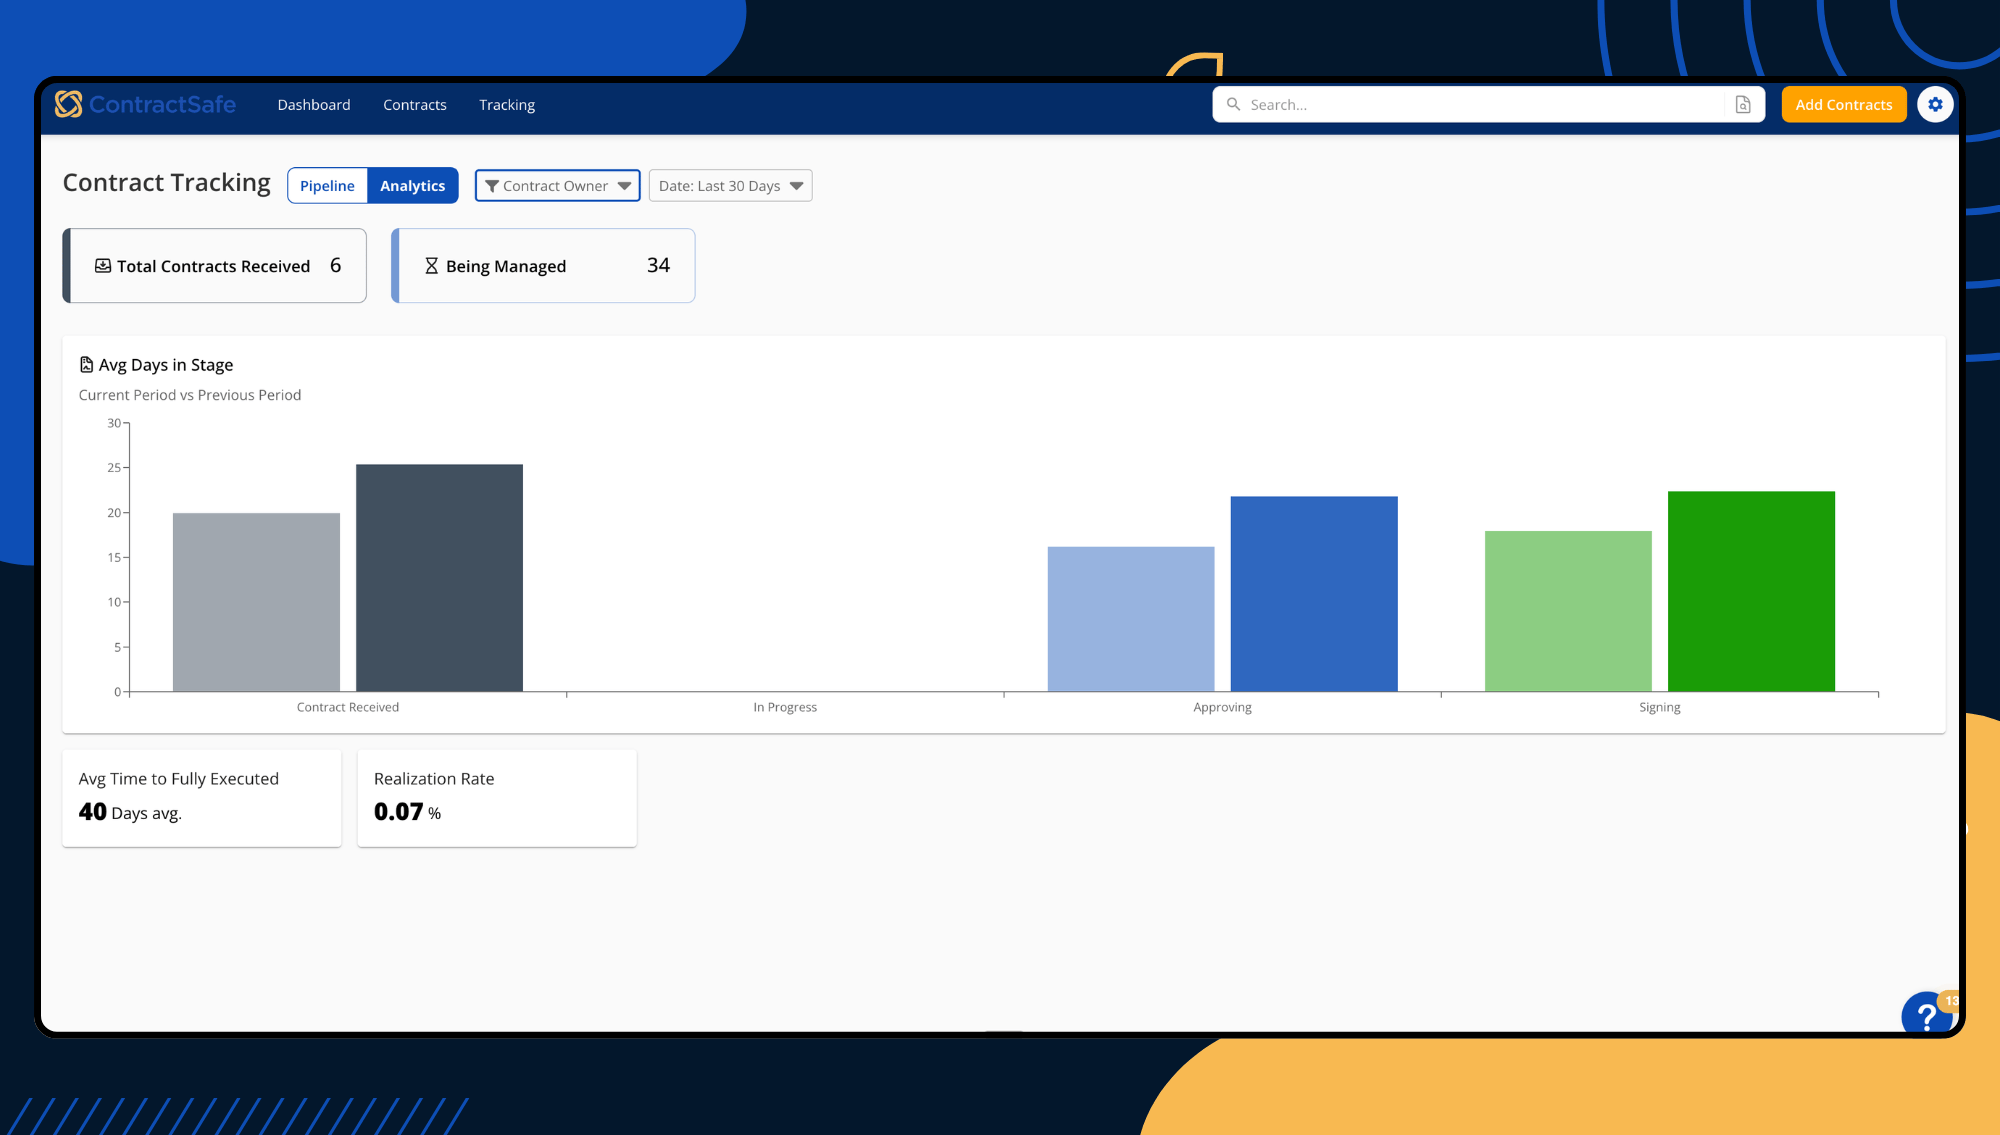This screenshot has height=1135, width=2000.
Task: Click the ContractSafe logo icon
Action: click(x=68, y=104)
